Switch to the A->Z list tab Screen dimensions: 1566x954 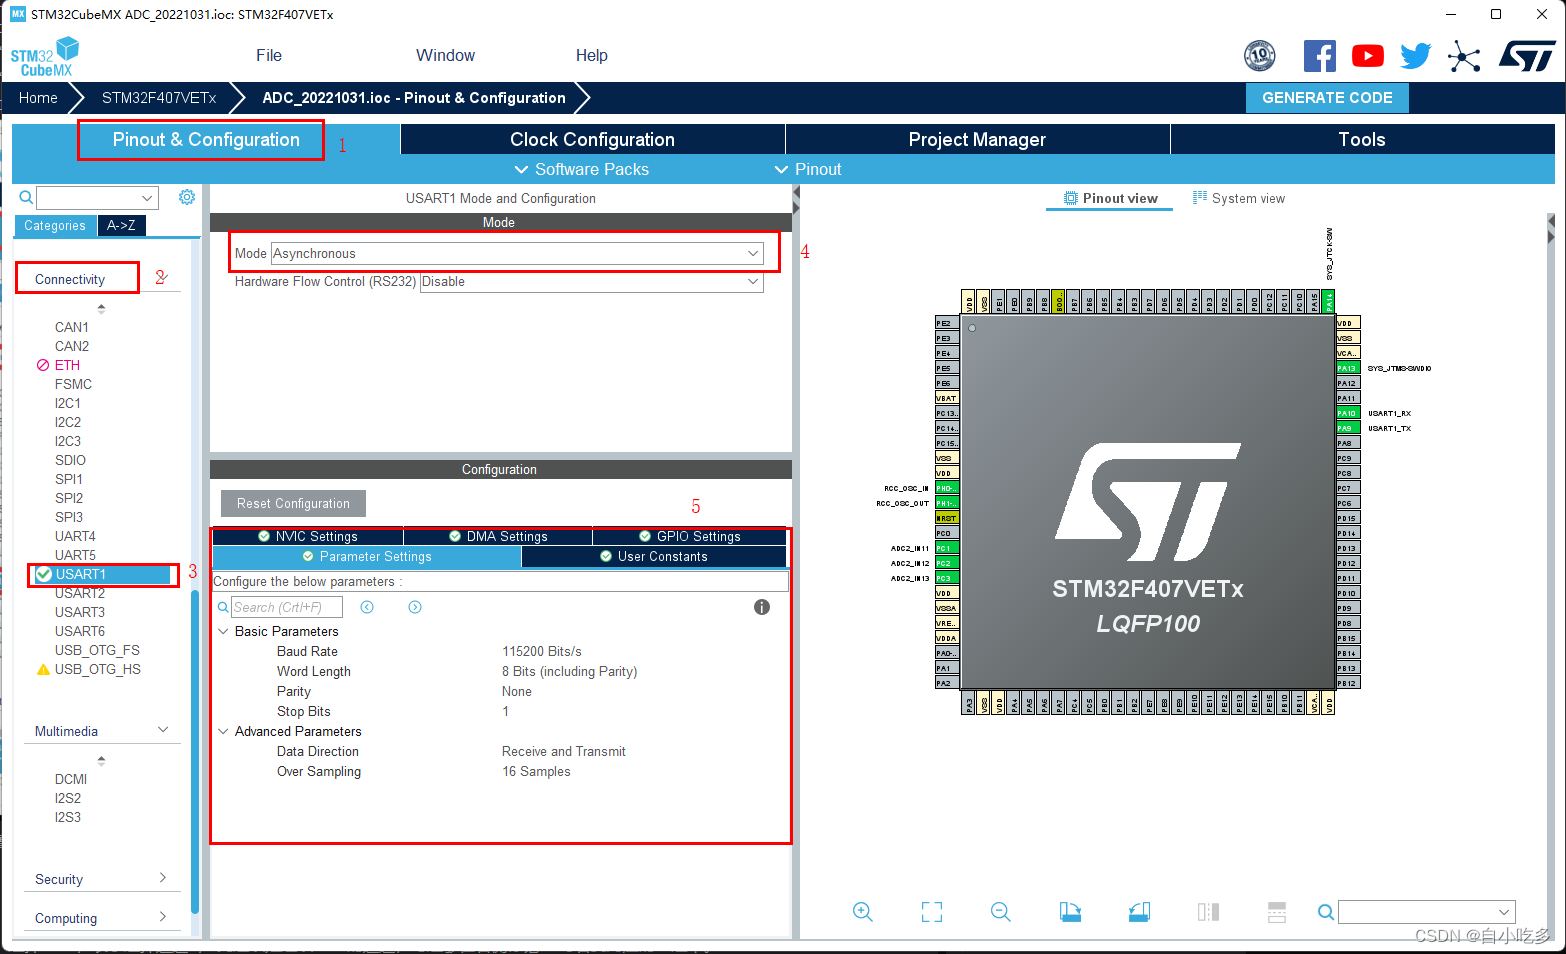point(122,225)
